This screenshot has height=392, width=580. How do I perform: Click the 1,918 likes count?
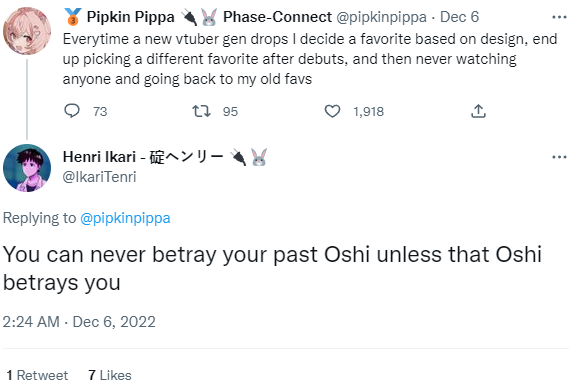[368, 111]
